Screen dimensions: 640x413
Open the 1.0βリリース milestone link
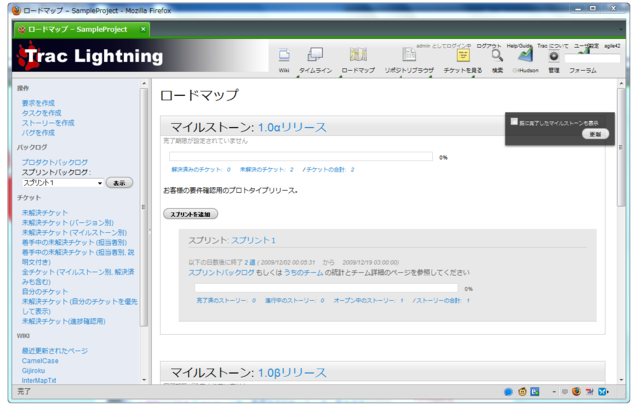(292, 372)
